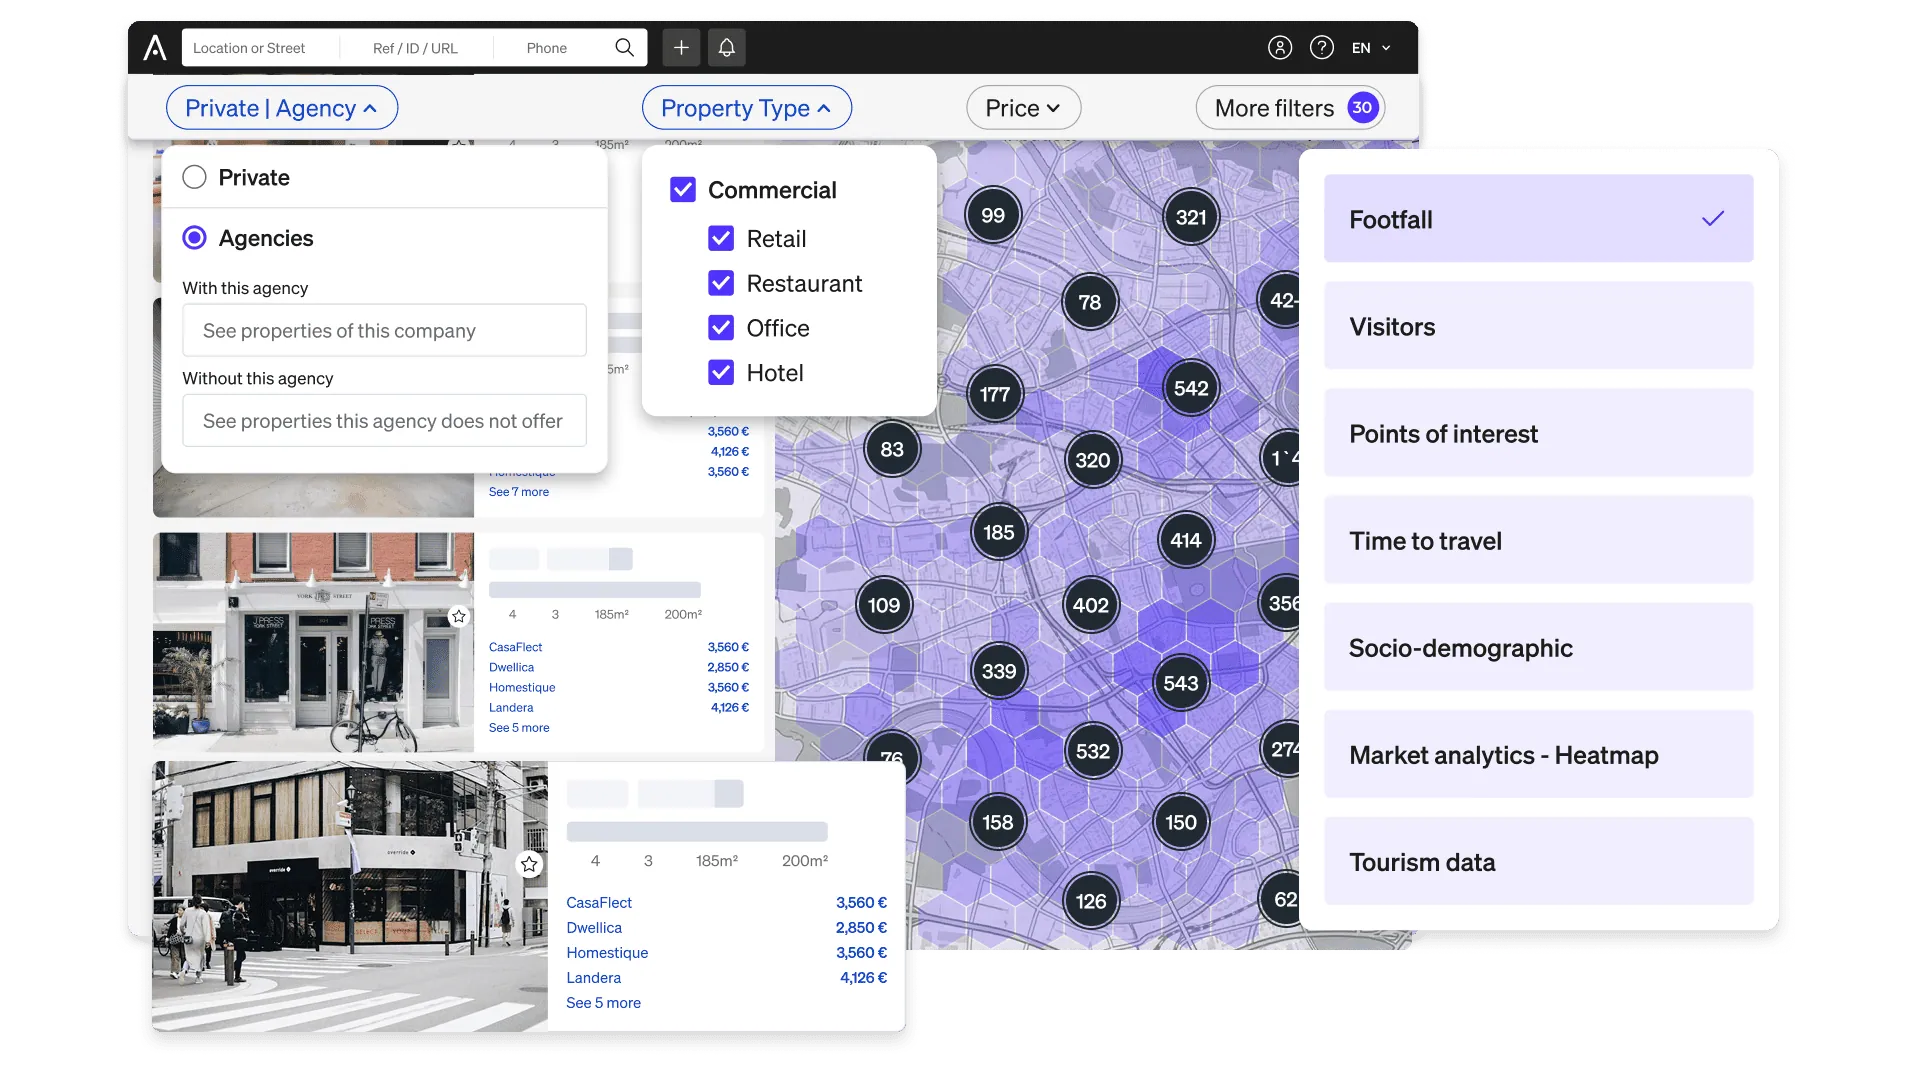Screen dimensions: 1920x1080
Task: Click the Location or Street field
Action: pyautogui.click(x=260, y=48)
